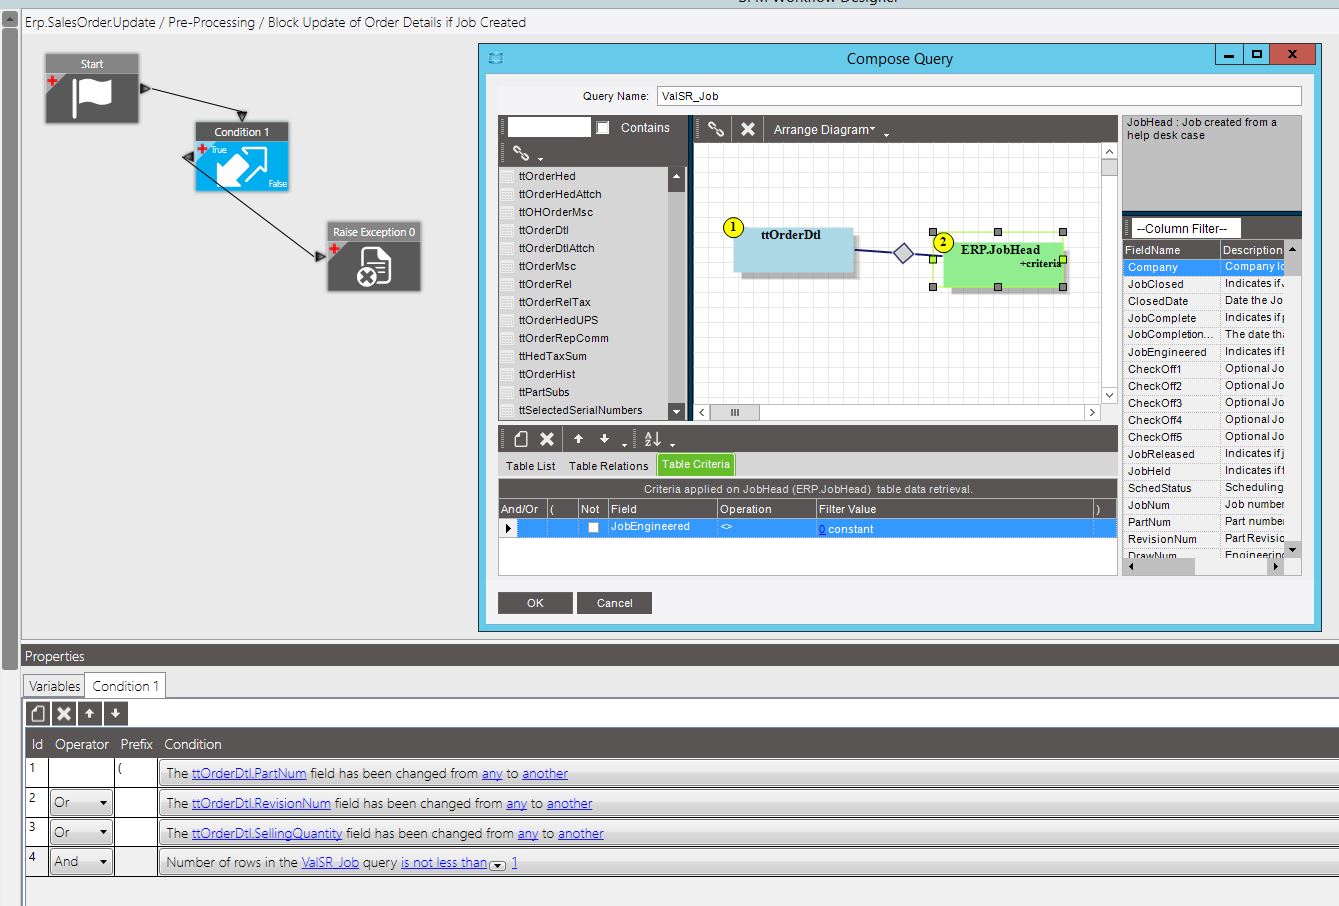Click the Start flag workflow node

92,89
